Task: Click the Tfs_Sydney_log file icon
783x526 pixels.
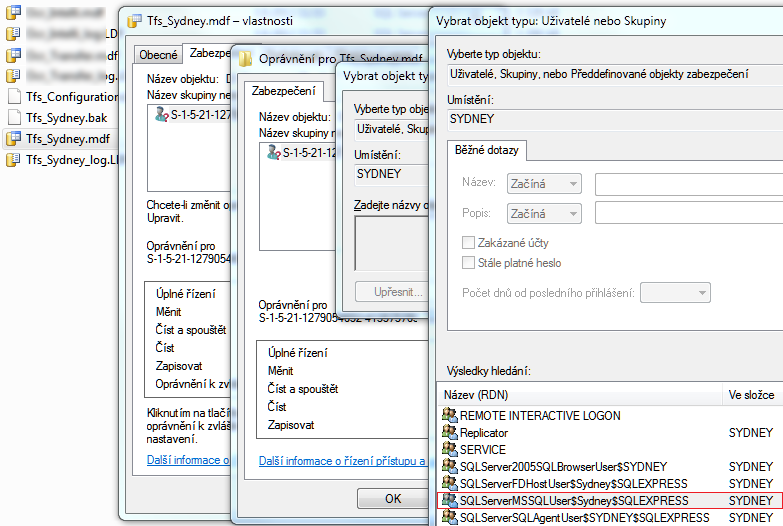Action: click(x=13, y=160)
